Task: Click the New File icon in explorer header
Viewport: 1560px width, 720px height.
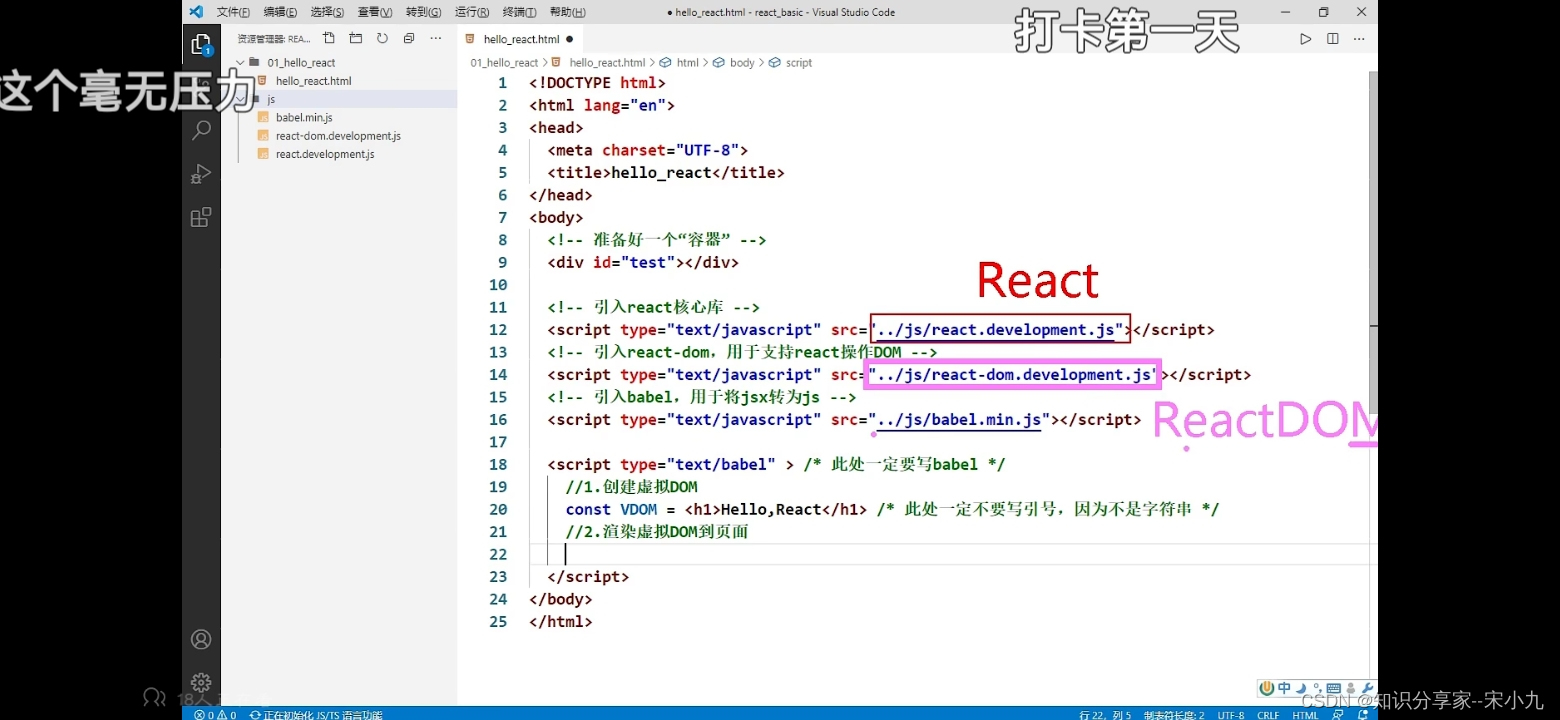Action: tap(329, 38)
